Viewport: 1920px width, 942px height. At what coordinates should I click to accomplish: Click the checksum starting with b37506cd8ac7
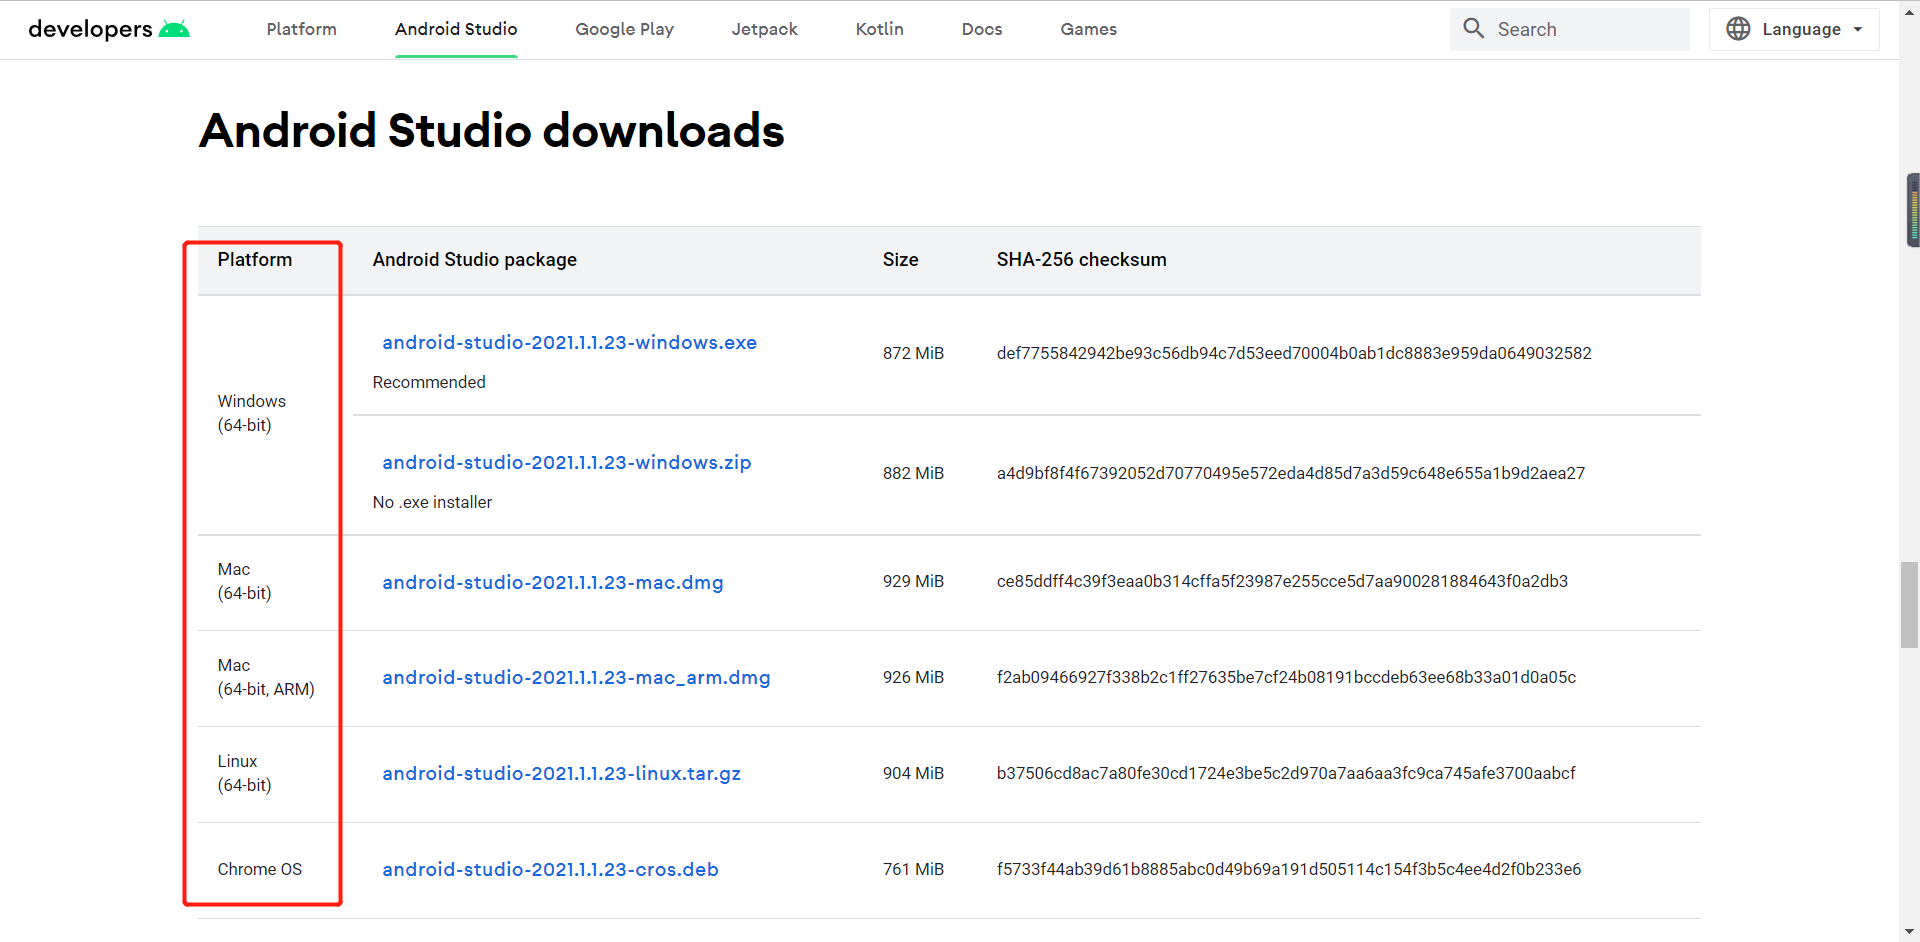click(x=1286, y=773)
